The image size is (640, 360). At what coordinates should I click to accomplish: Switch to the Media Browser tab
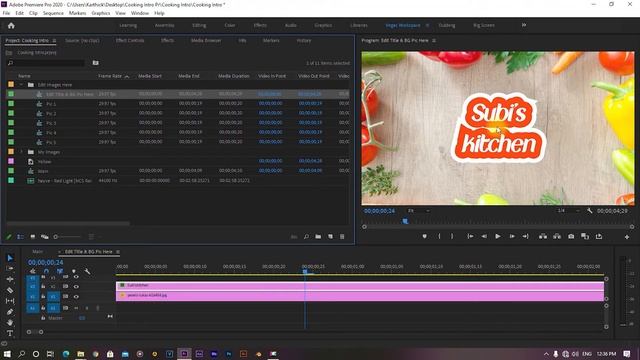pyautogui.click(x=206, y=40)
